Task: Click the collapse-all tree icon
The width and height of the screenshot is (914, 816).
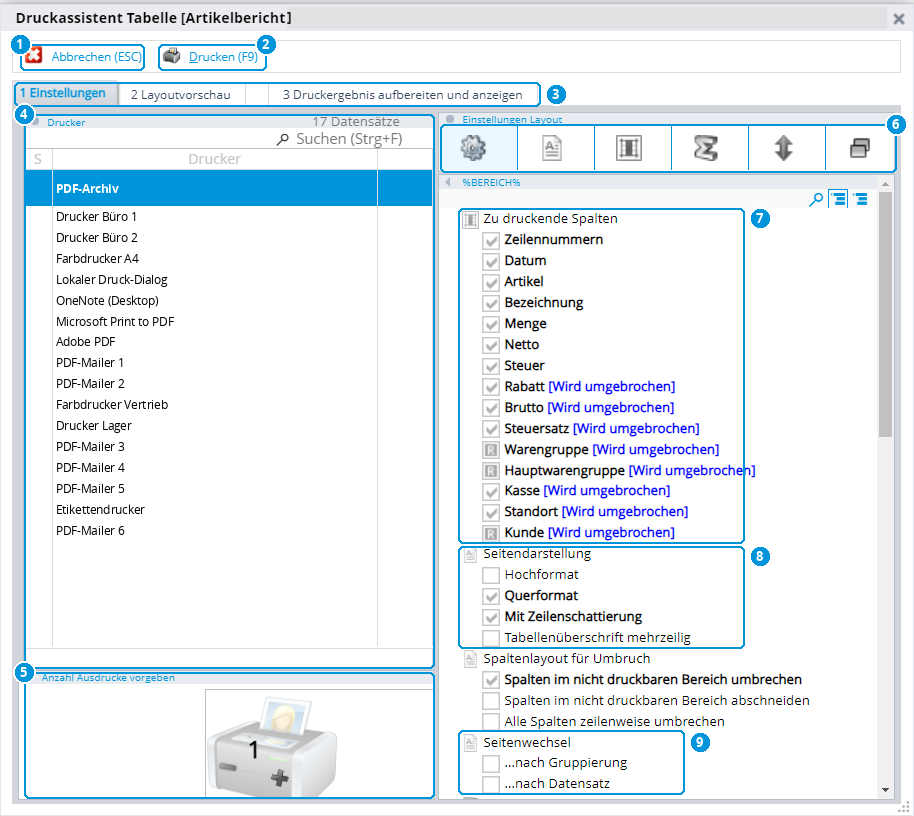Action: point(860,199)
